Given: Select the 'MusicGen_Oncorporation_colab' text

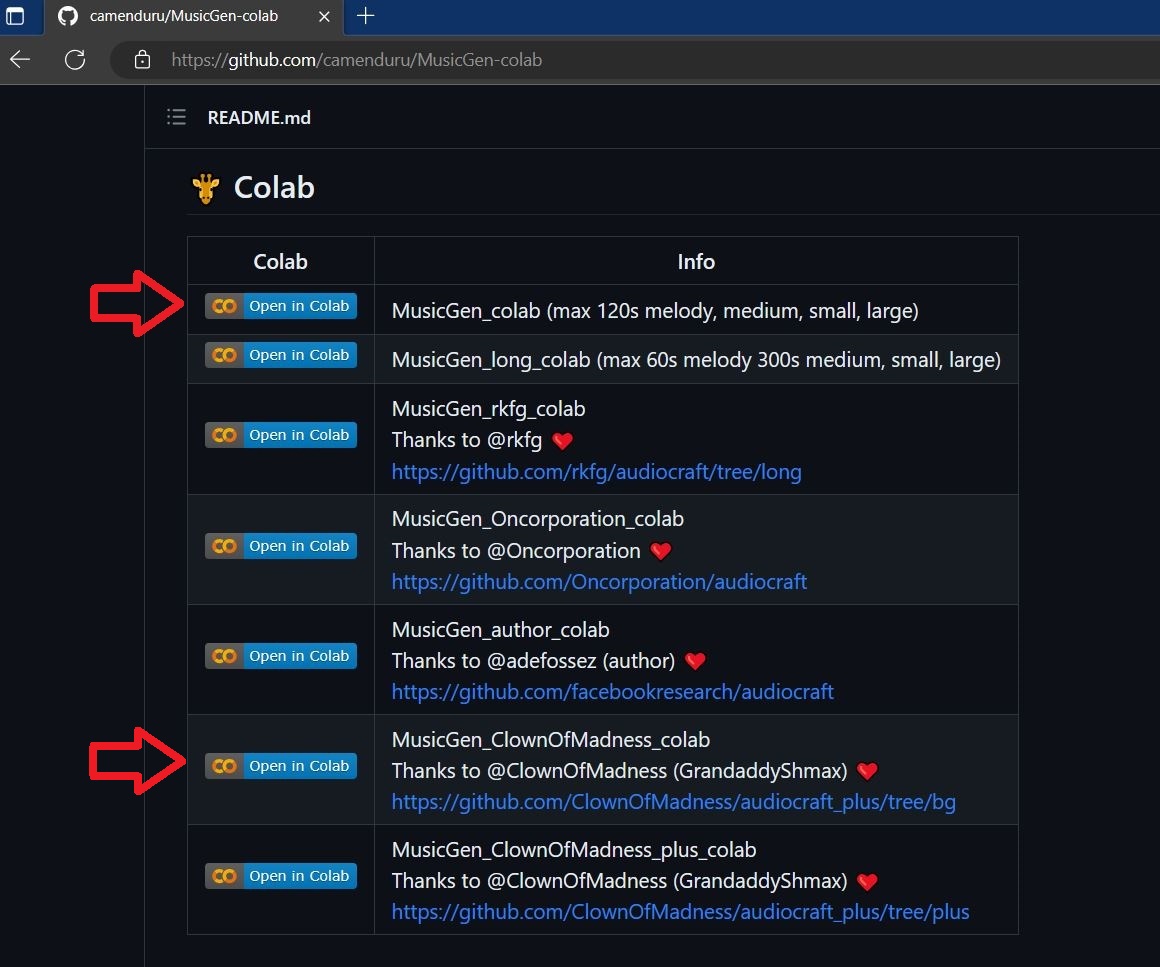Looking at the screenshot, I should [x=538, y=519].
